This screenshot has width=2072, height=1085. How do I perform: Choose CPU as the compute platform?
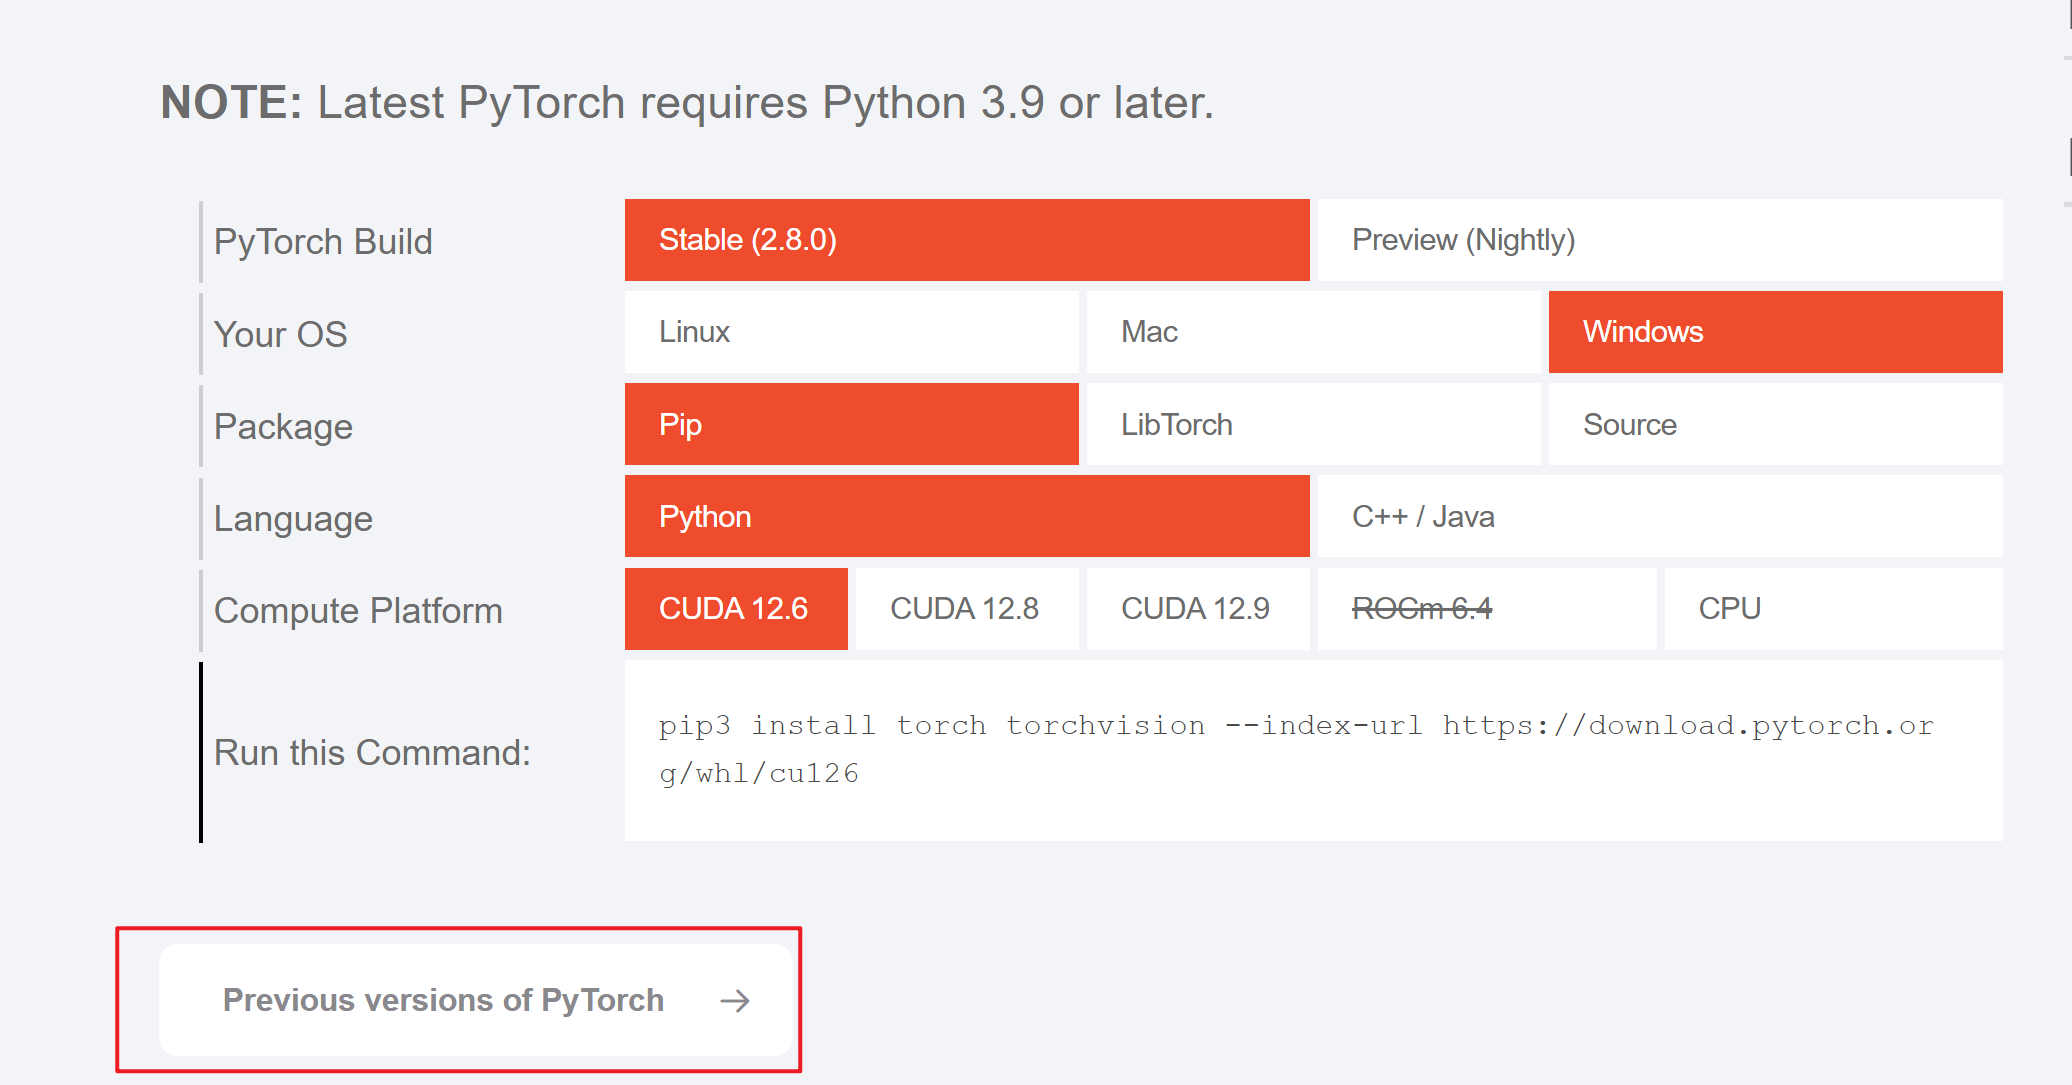pos(1834,609)
